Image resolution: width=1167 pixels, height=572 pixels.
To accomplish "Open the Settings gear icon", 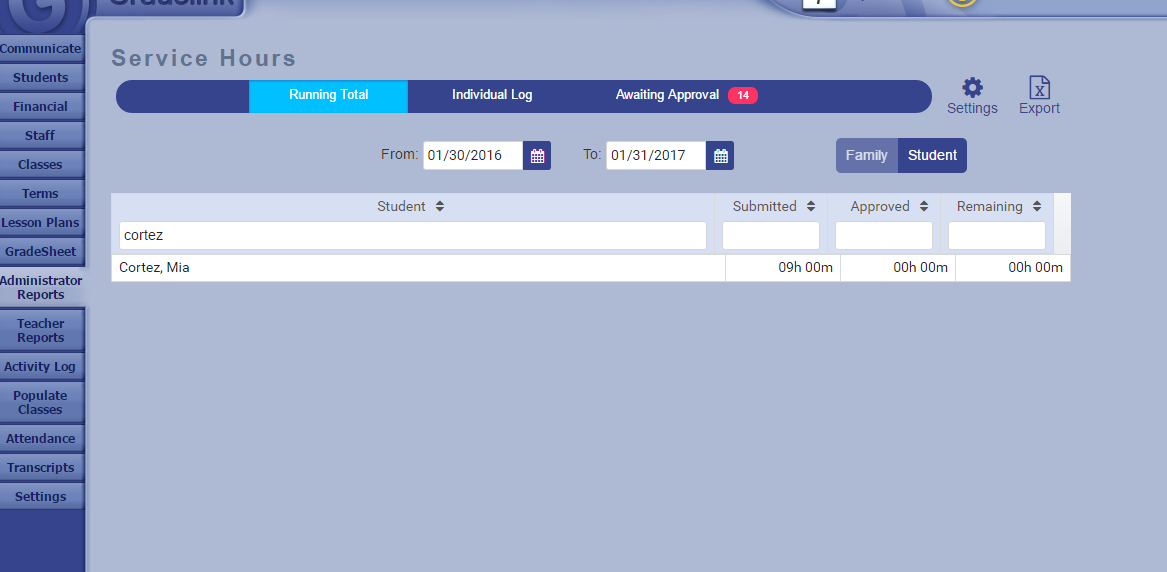I will [972, 88].
